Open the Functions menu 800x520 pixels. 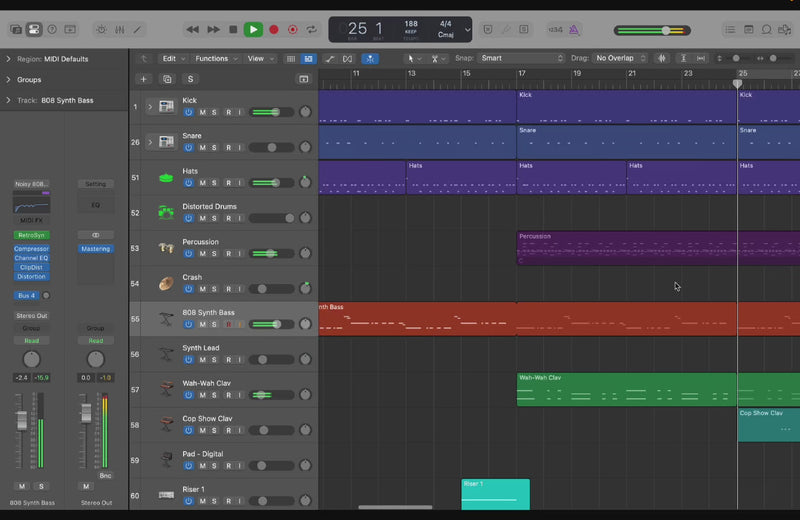pyautogui.click(x=215, y=59)
